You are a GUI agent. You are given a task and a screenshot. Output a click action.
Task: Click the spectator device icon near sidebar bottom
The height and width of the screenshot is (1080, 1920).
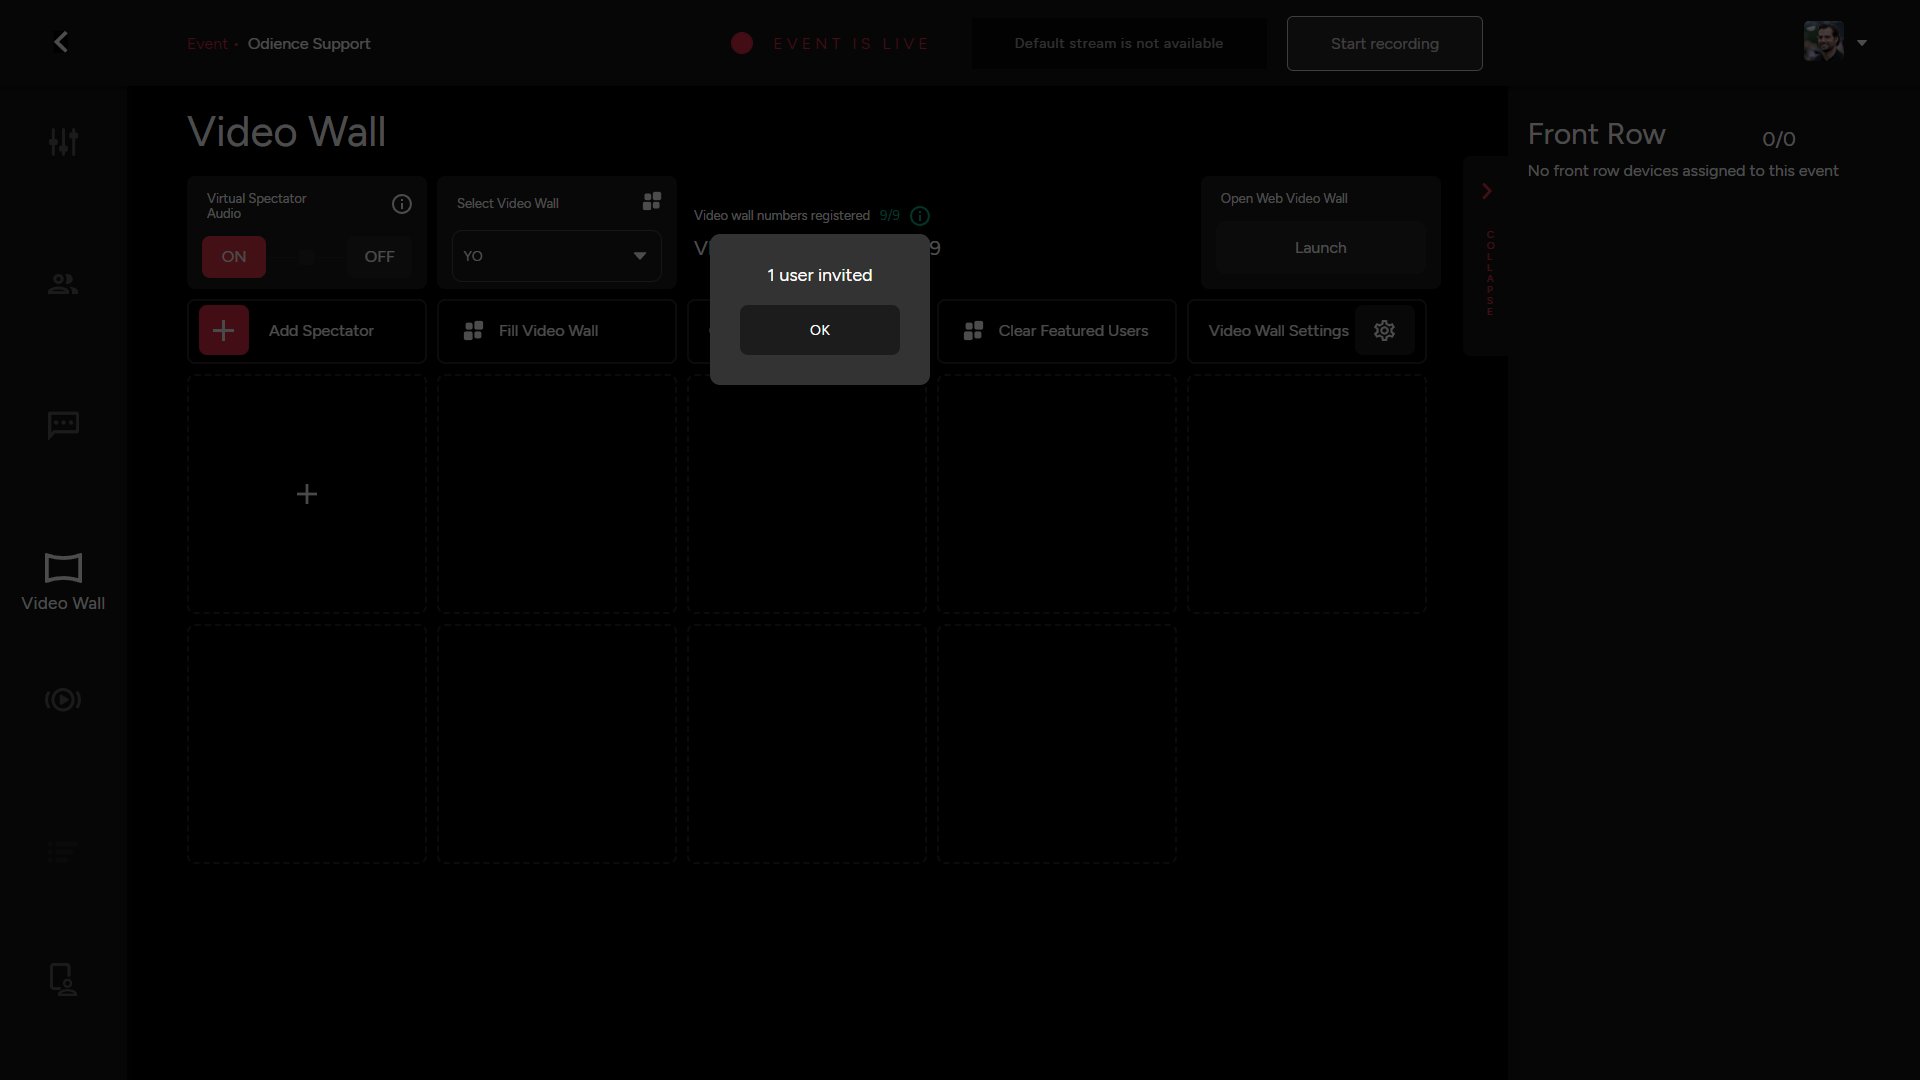62,979
